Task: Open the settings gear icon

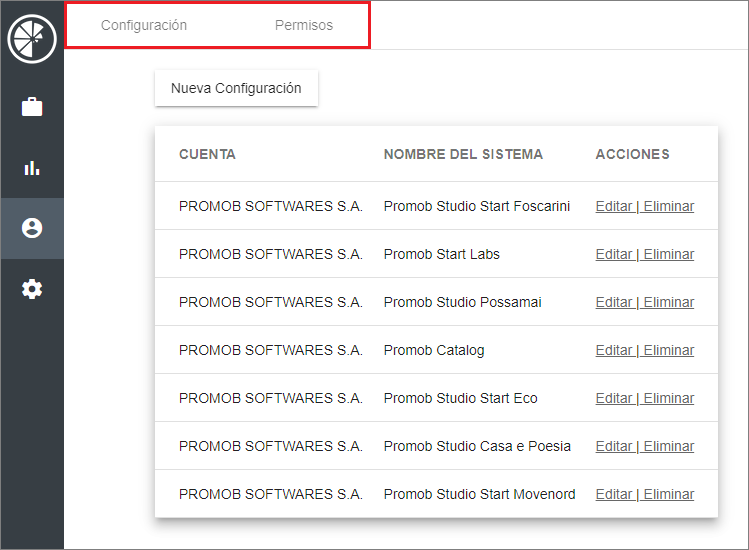Action: pyautogui.click(x=32, y=289)
